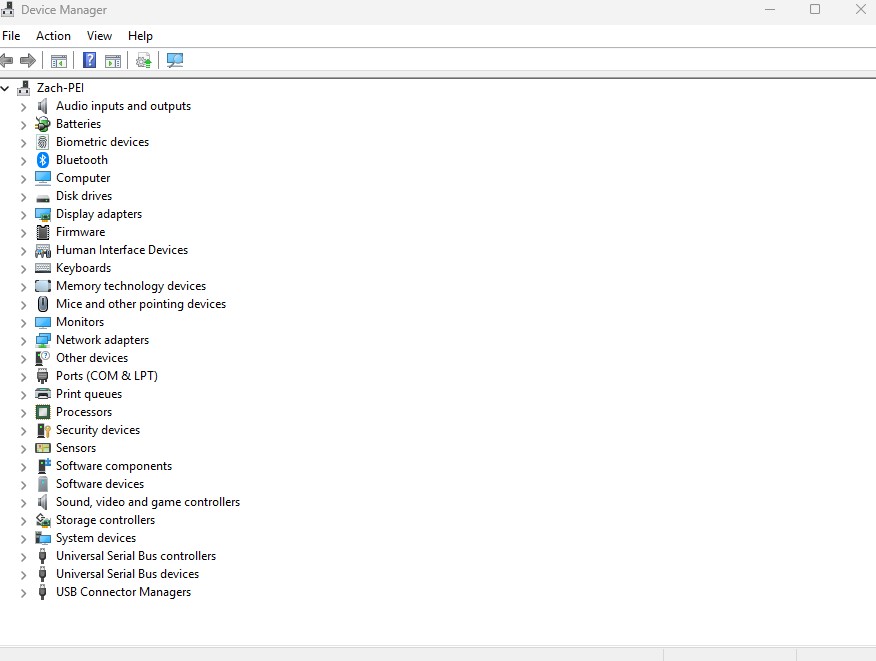The width and height of the screenshot is (876, 661).
Task: Open the File menu
Action: tap(11, 36)
